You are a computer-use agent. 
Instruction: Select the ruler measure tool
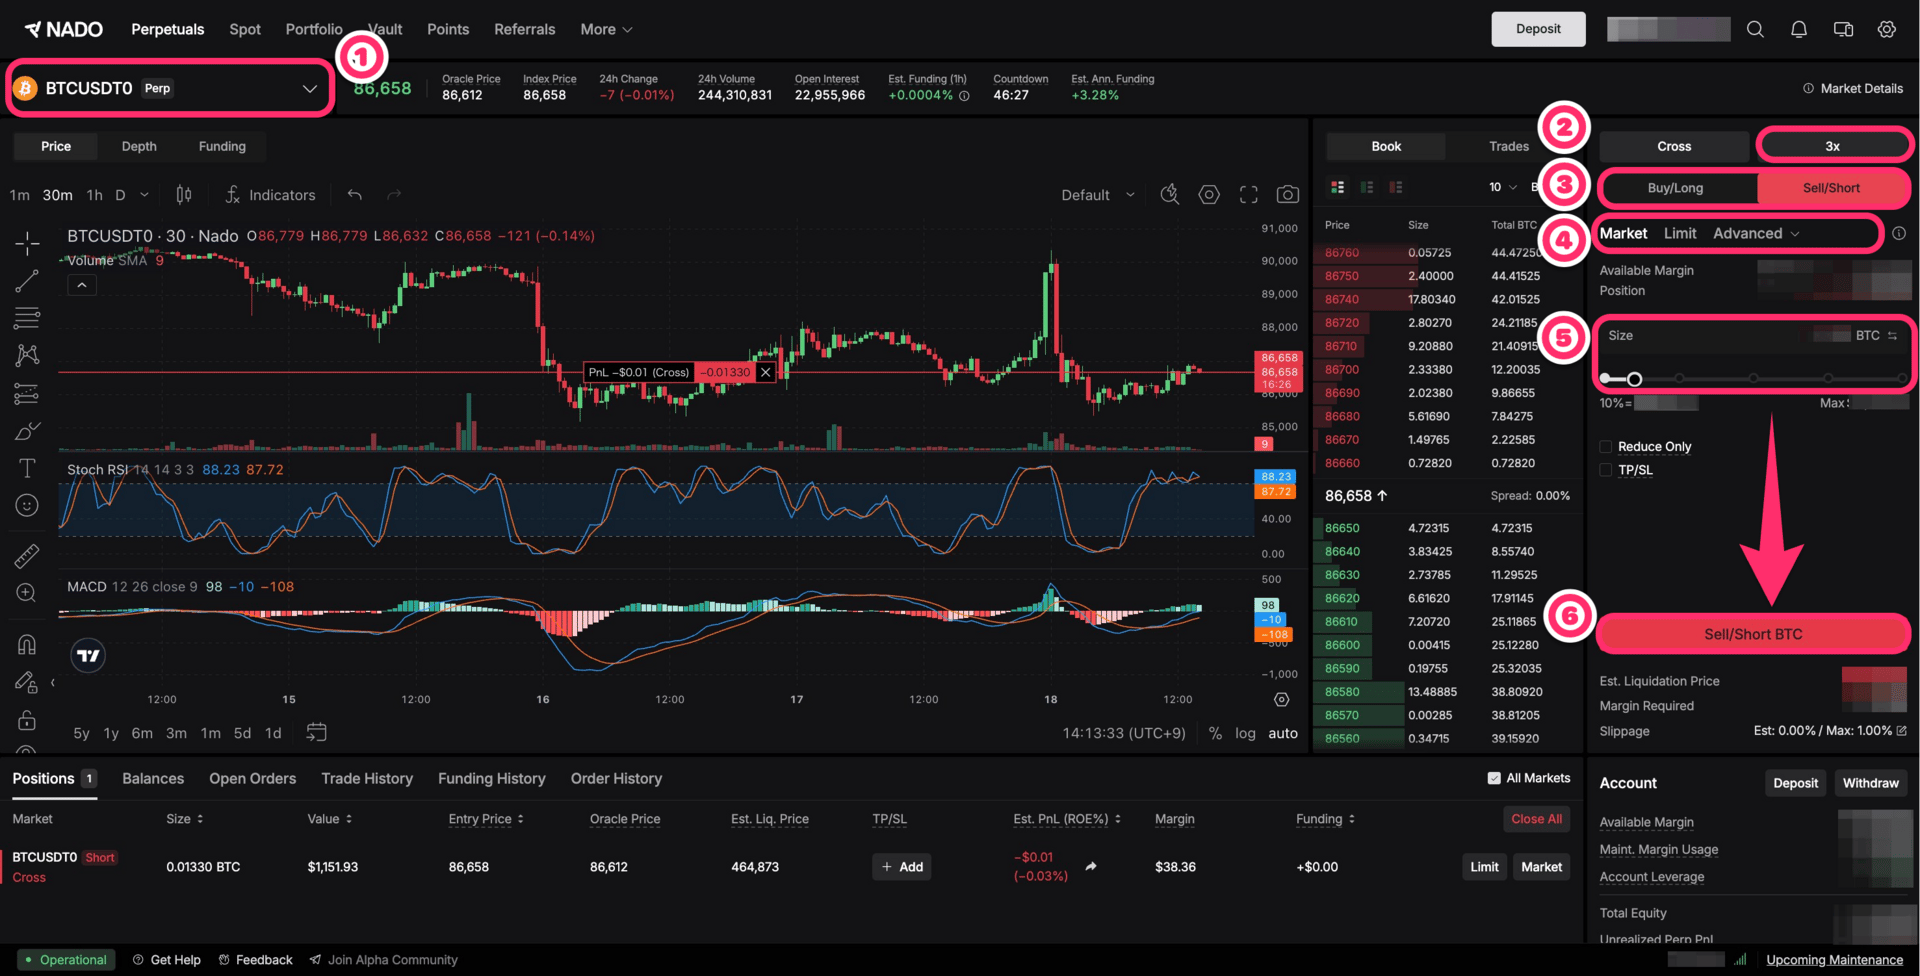pos(27,555)
